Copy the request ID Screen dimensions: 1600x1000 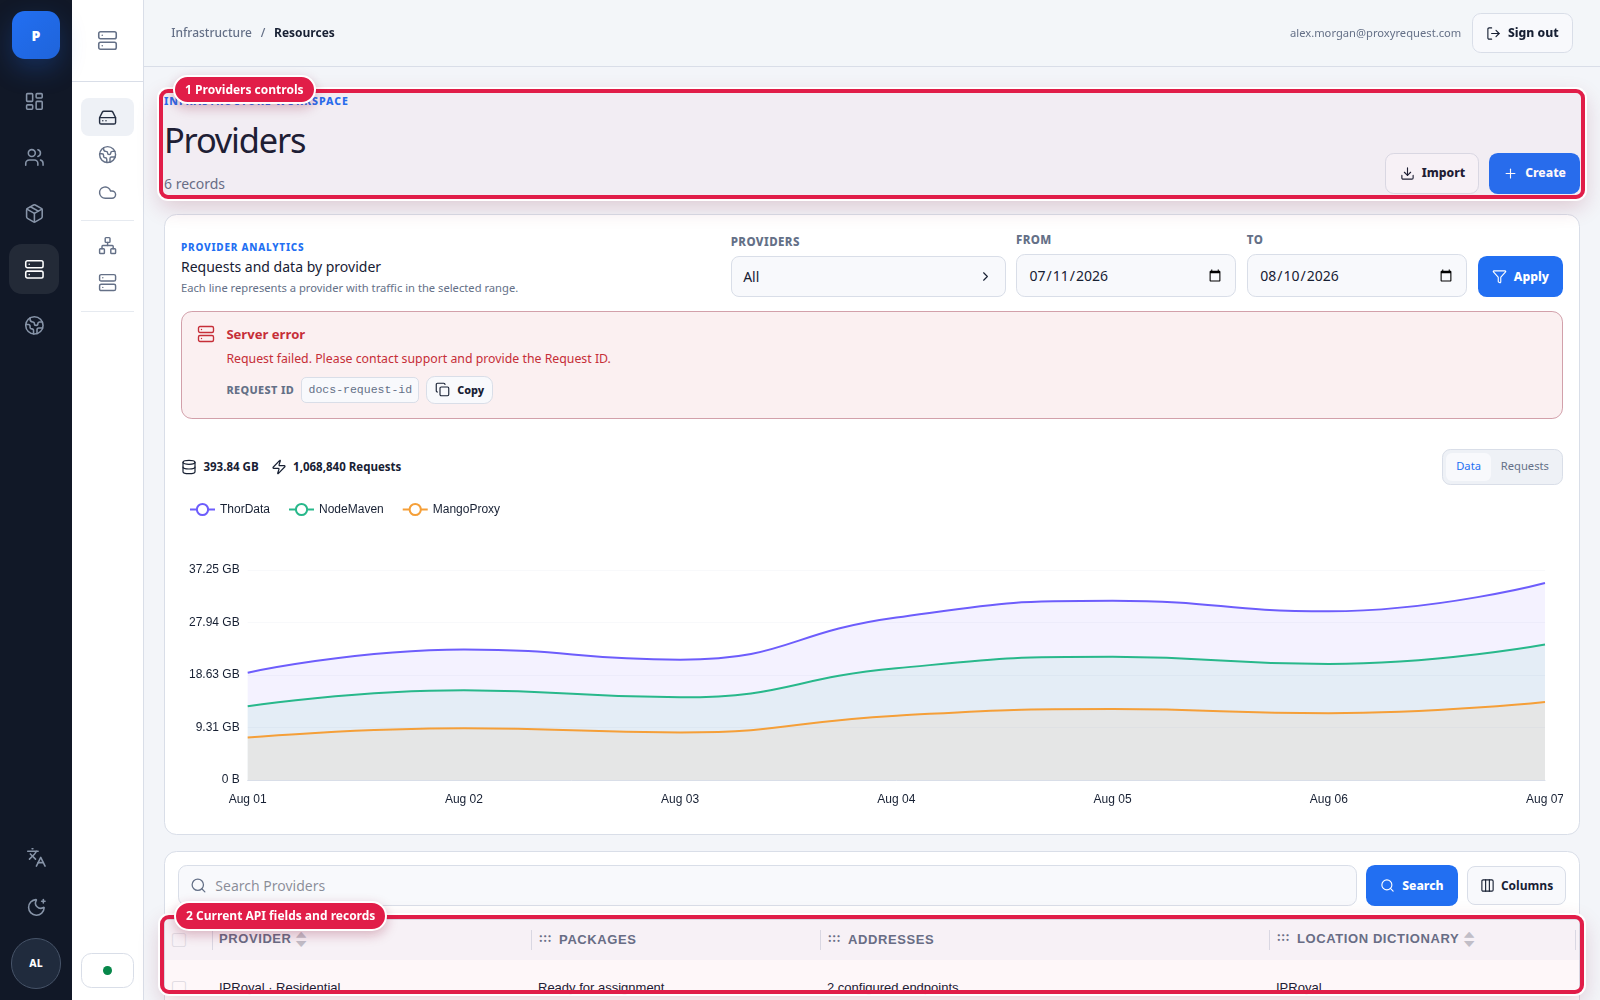(460, 390)
